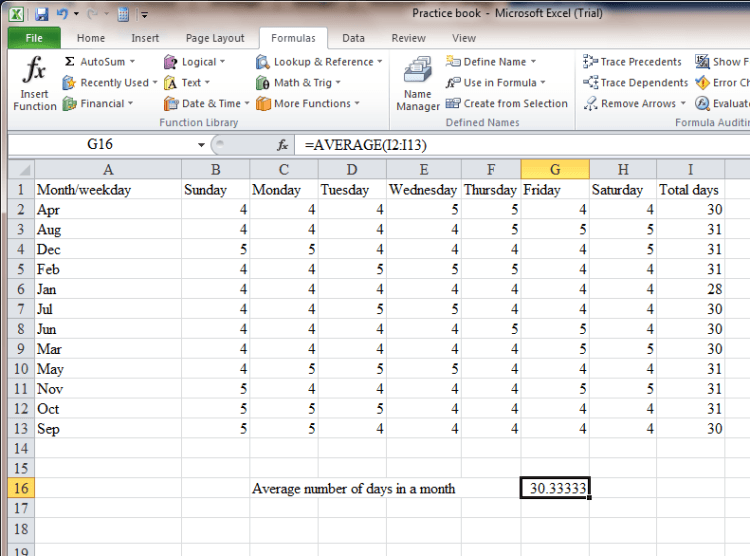Select row 1 header
This screenshot has width=750, height=556.
(x=21, y=189)
